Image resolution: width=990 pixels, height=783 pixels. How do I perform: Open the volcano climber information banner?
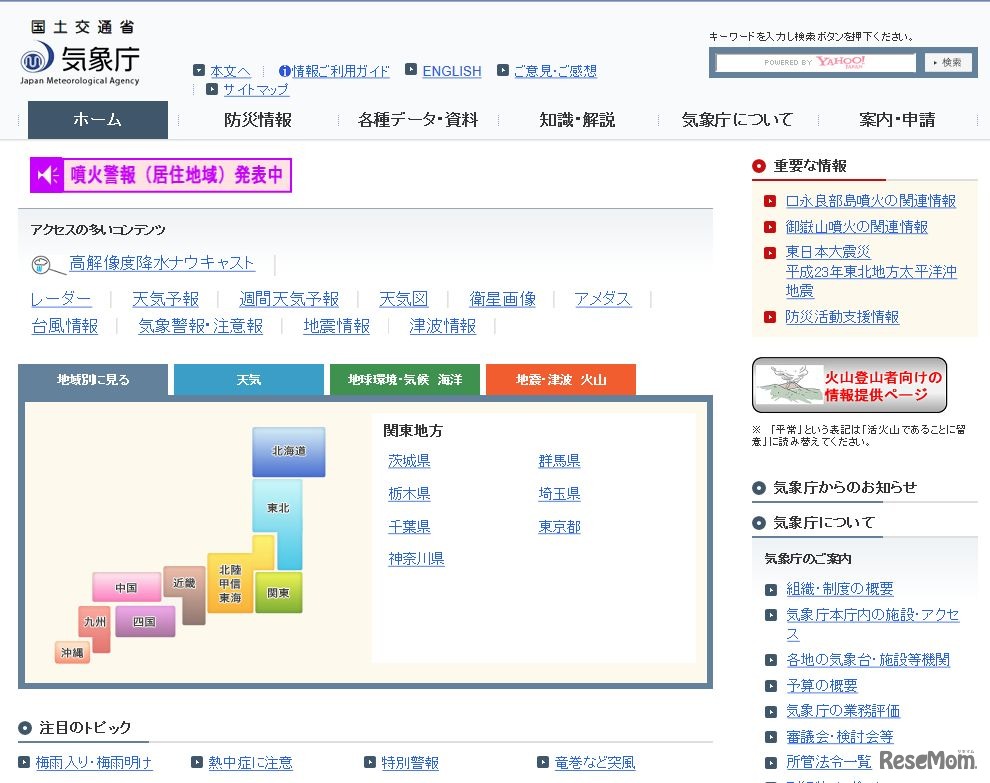tap(849, 384)
